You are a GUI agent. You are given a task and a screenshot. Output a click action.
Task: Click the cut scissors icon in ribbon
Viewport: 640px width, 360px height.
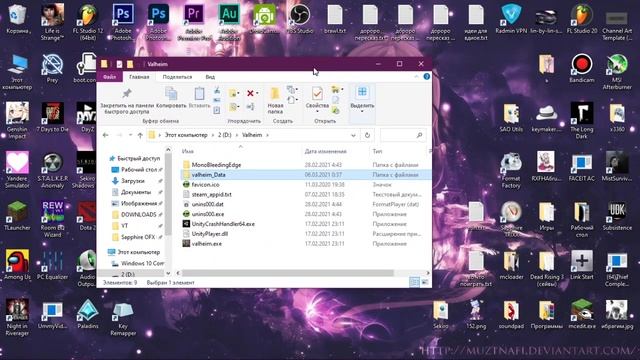pyautogui.click(x=217, y=90)
